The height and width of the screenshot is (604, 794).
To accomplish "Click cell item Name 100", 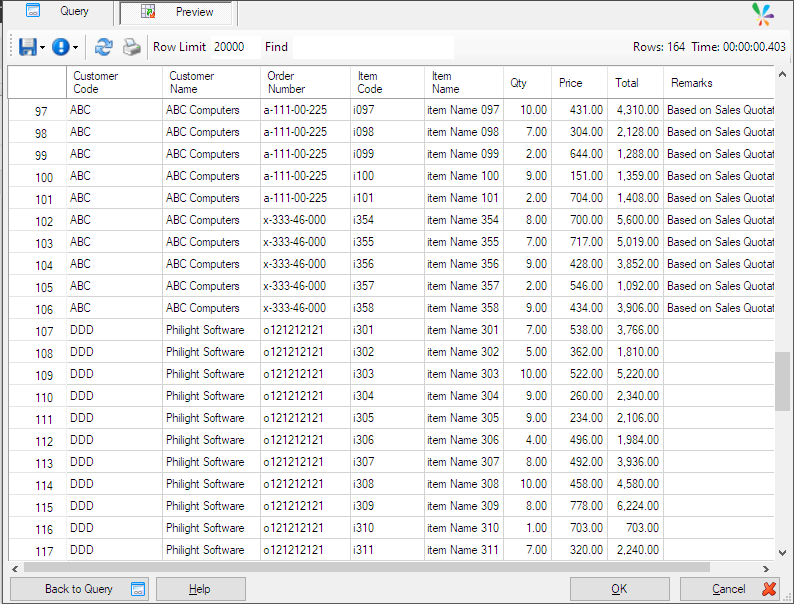I will coord(464,176).
